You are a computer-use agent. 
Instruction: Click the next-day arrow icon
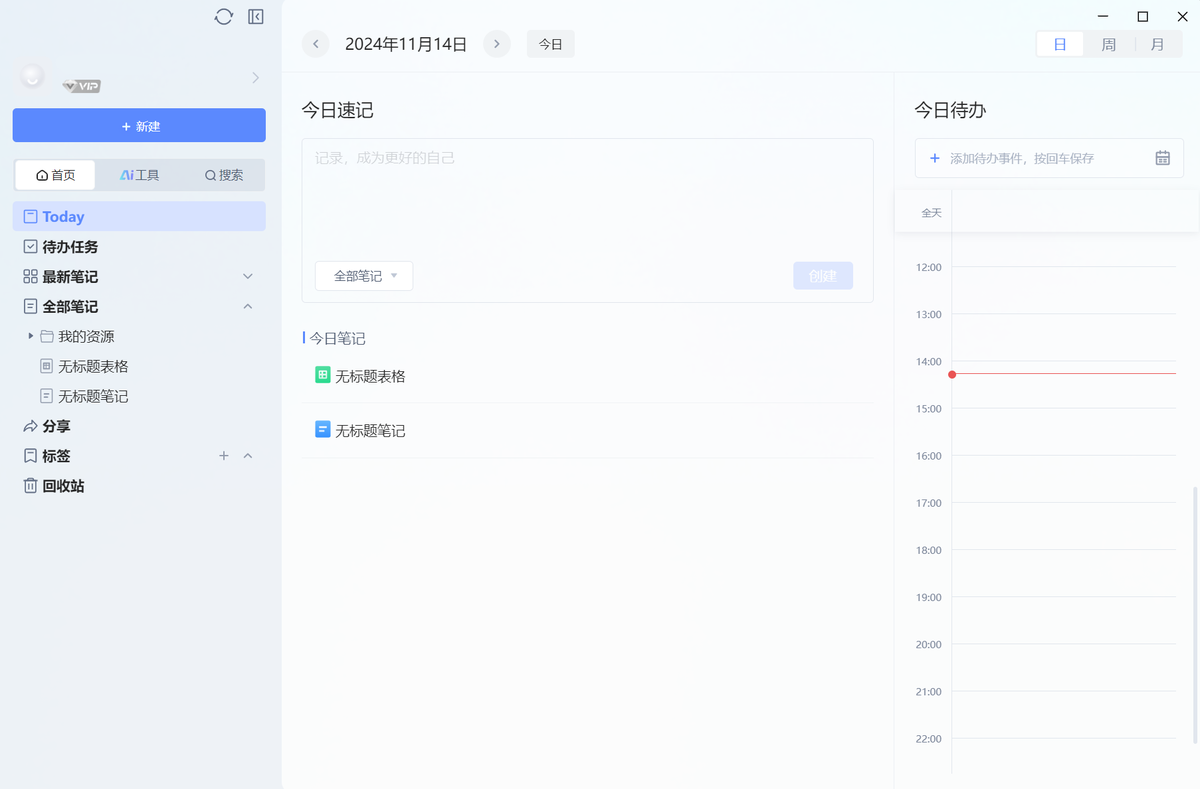coord(496,44)
